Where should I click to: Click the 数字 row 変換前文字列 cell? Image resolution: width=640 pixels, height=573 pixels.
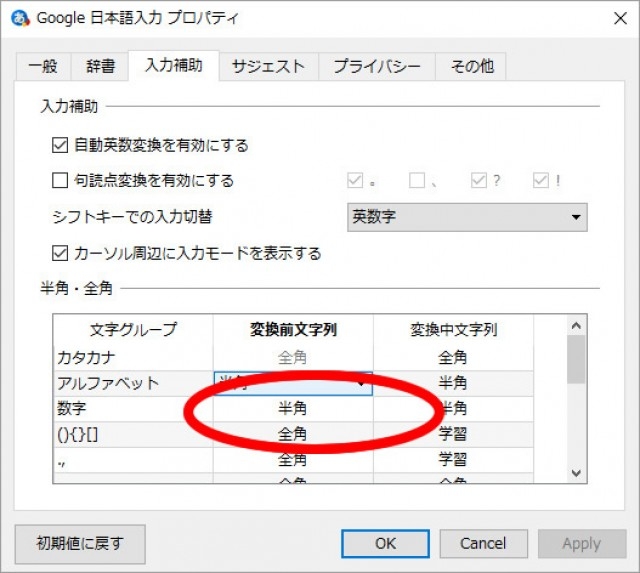click(x=292, y=408)
